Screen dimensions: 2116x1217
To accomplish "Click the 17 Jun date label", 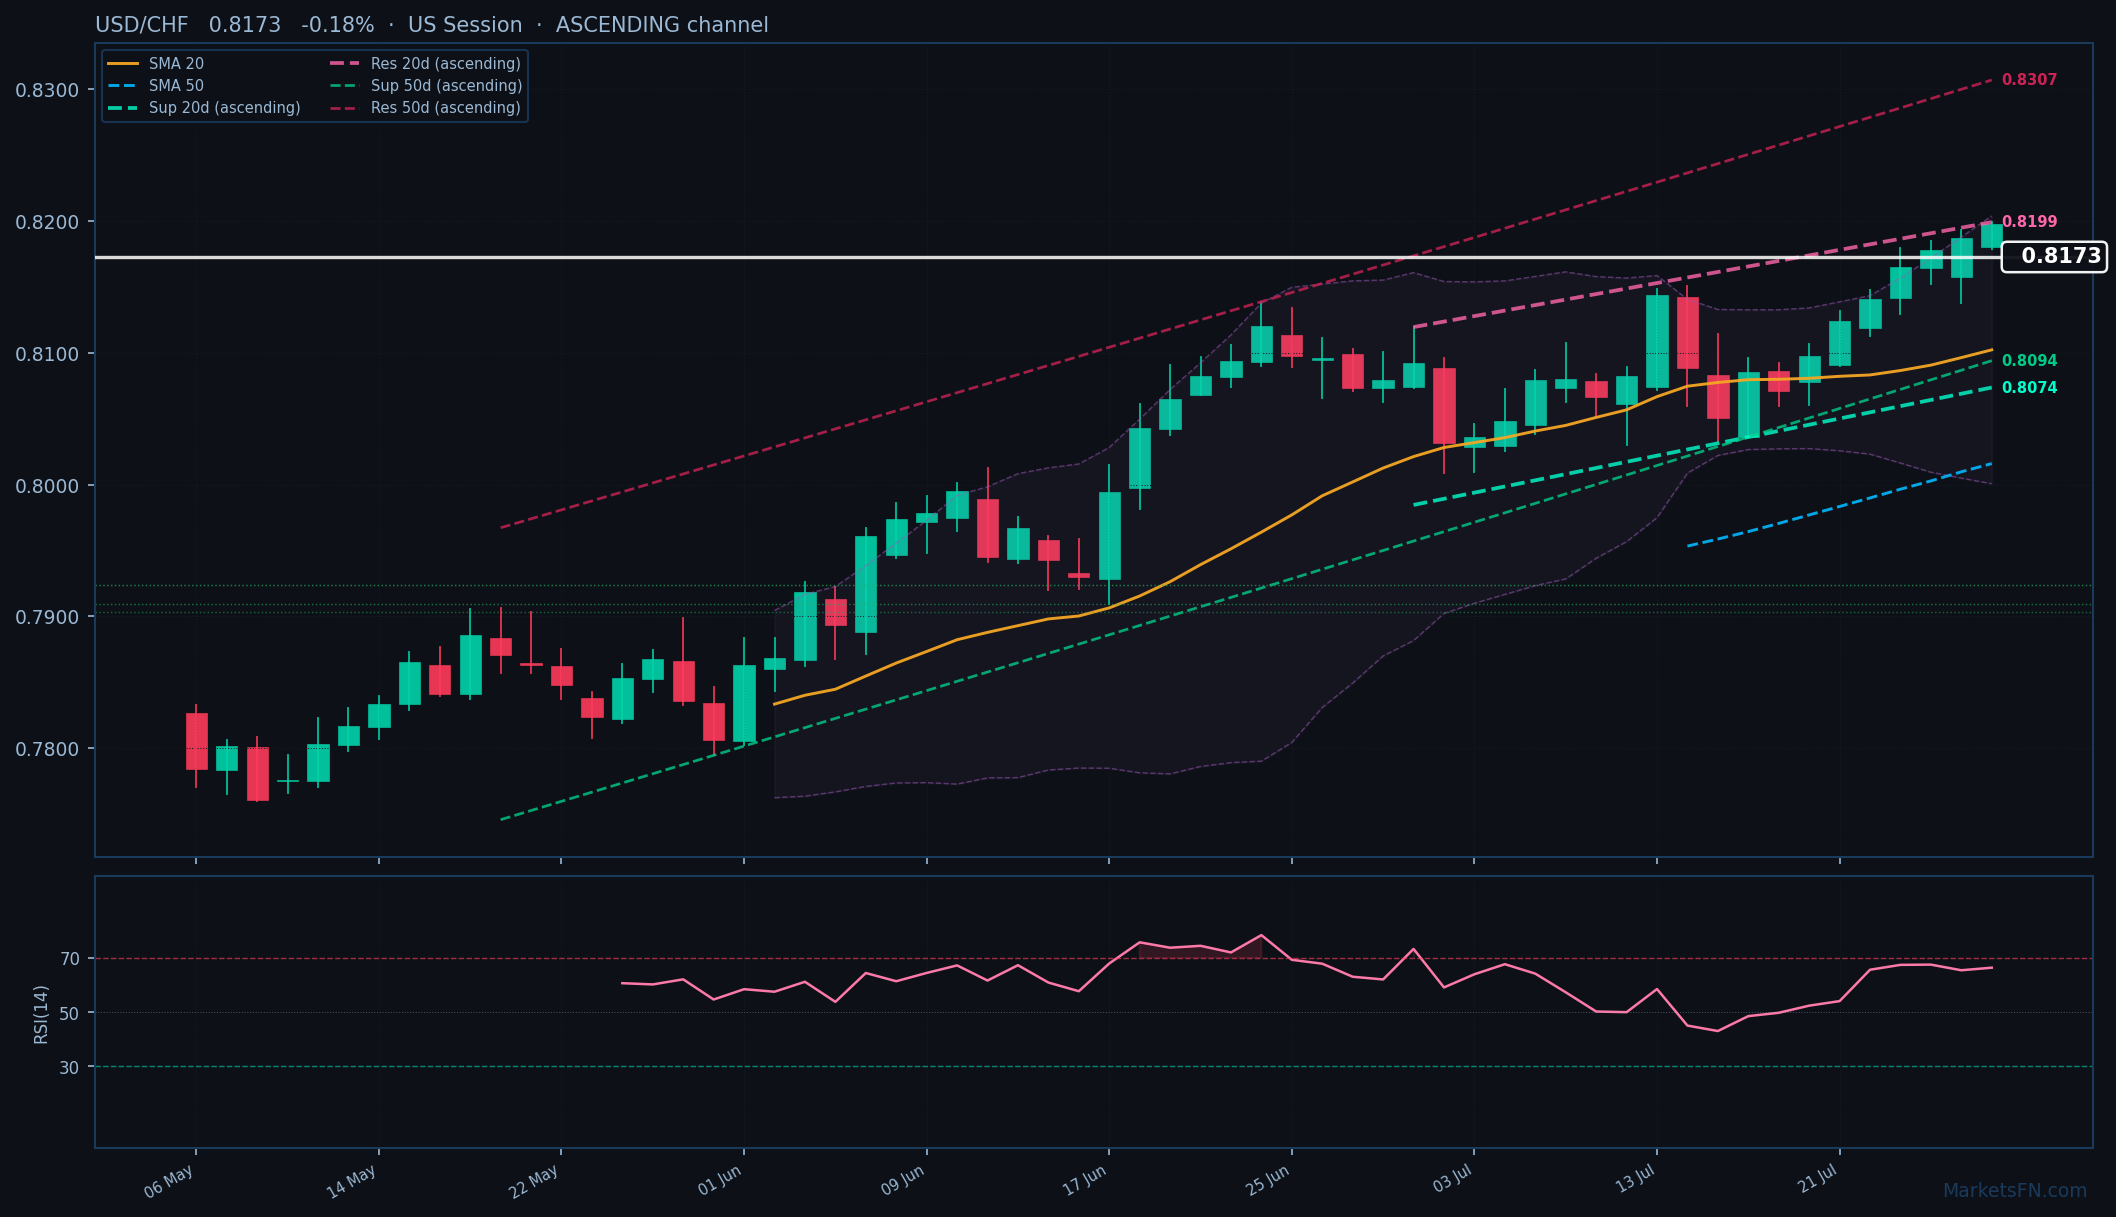I will click(x=1085, y=1181).
